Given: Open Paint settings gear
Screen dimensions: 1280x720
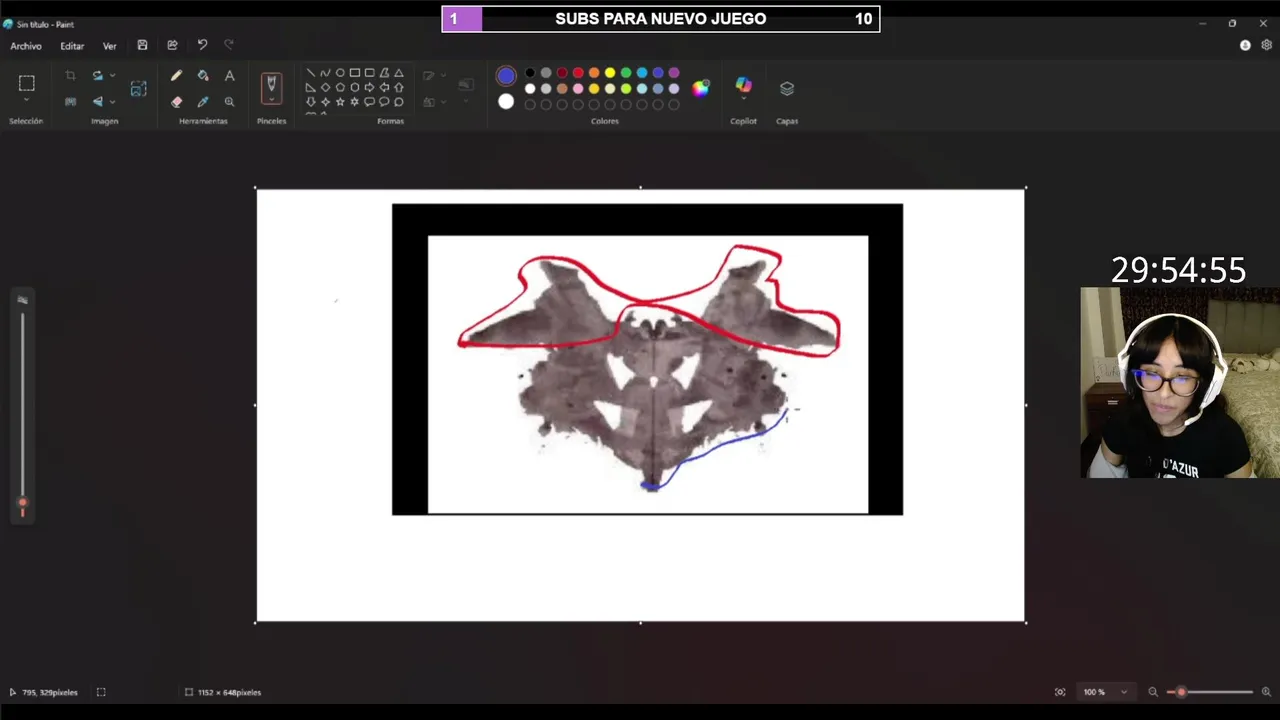Looking at the screenshot, I should (x=1267, y=45).
